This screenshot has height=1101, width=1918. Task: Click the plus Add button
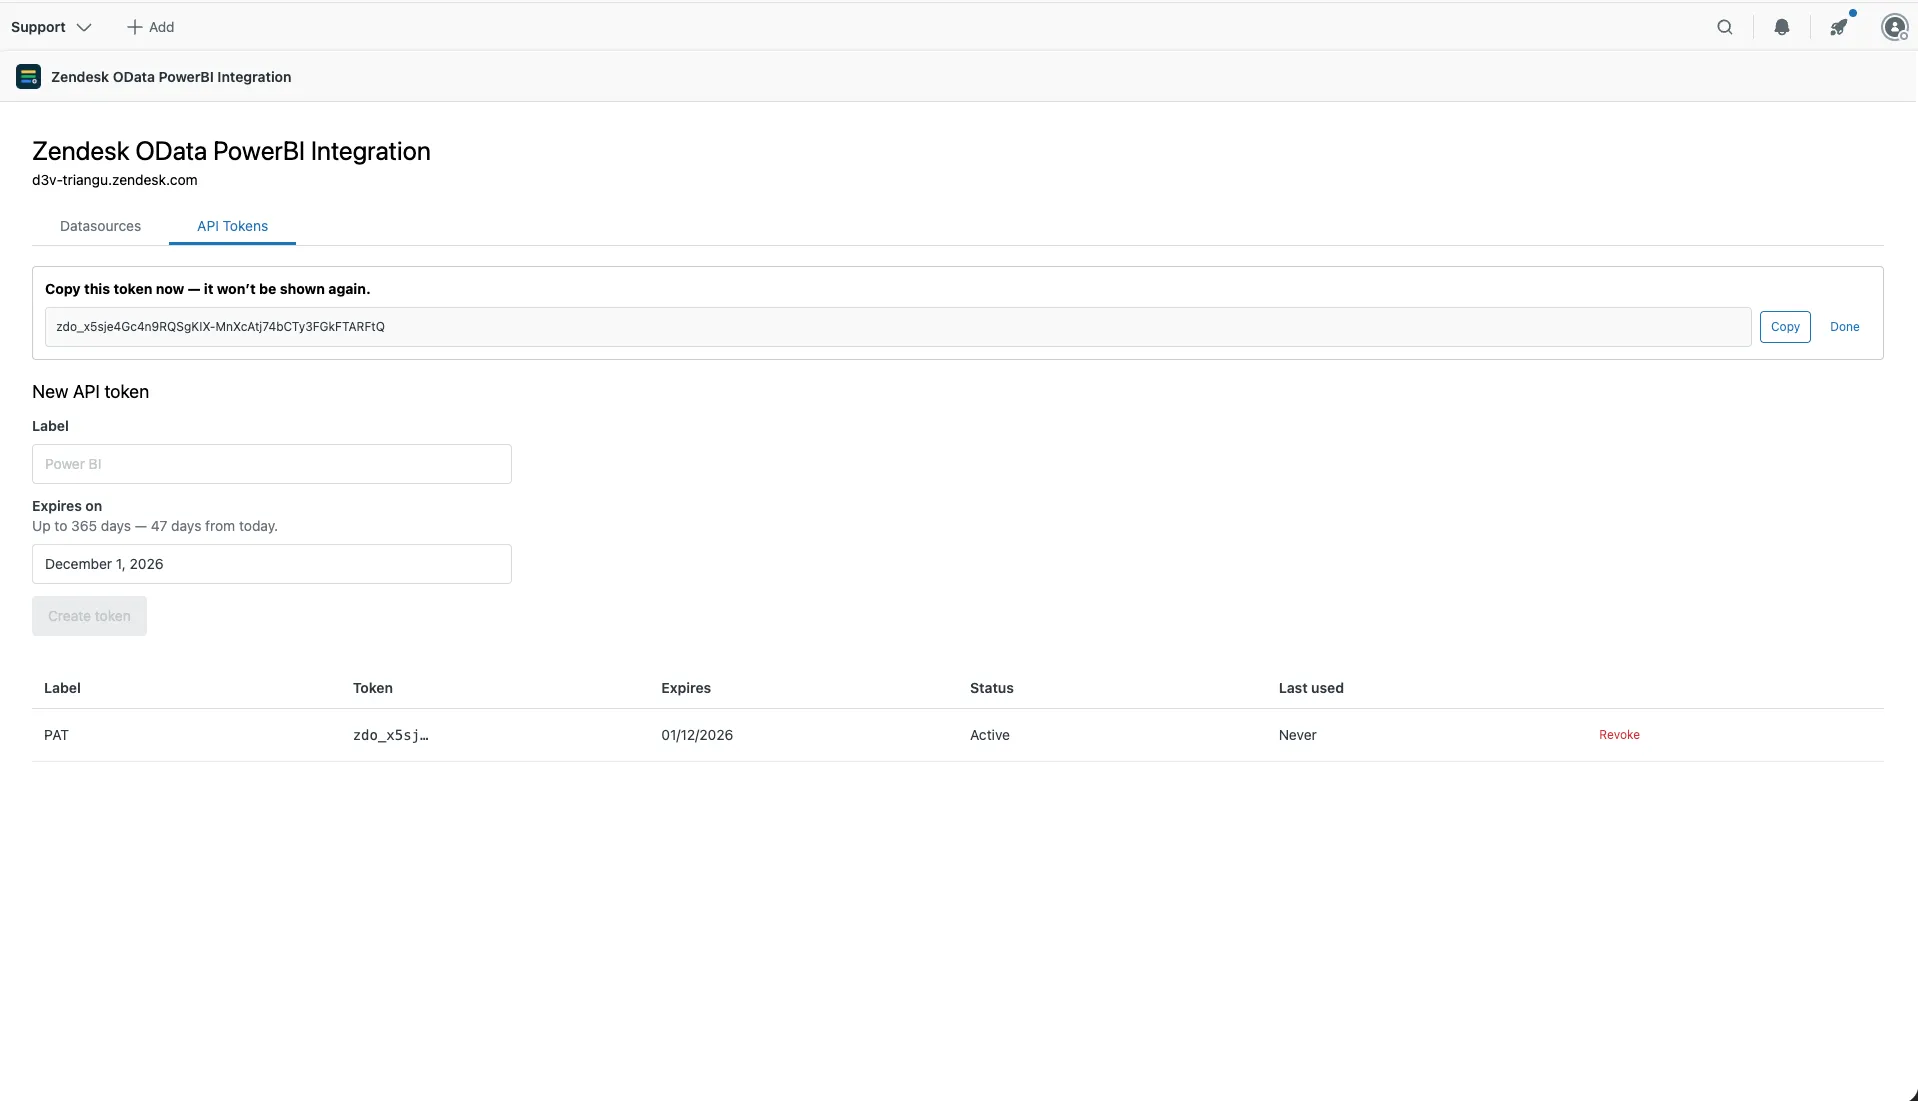pyautogui.click(x=151, y=27)
